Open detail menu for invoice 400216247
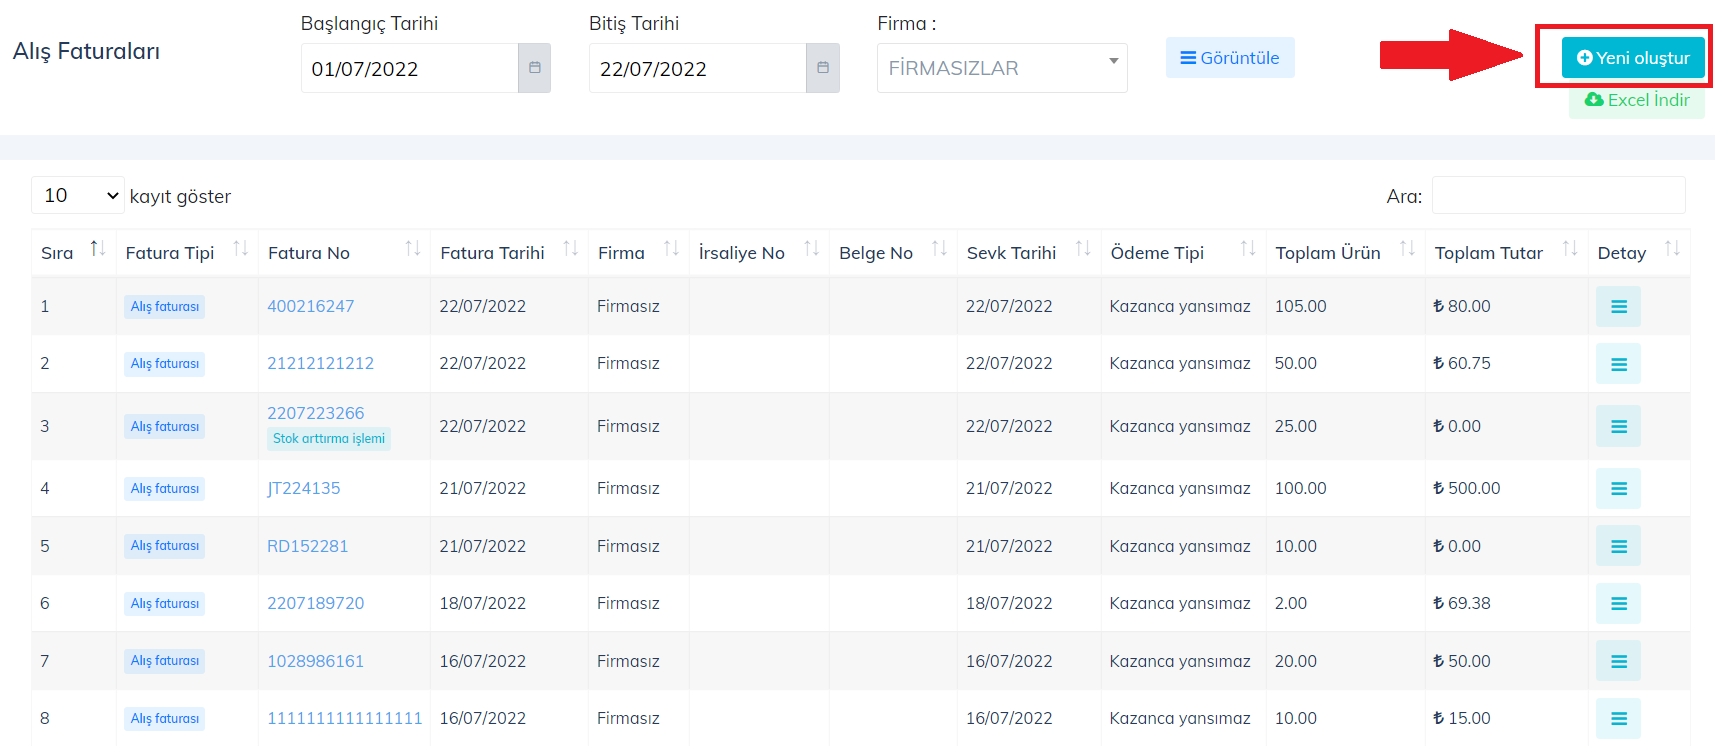Screen dimensions: 1715x746 1618,307
